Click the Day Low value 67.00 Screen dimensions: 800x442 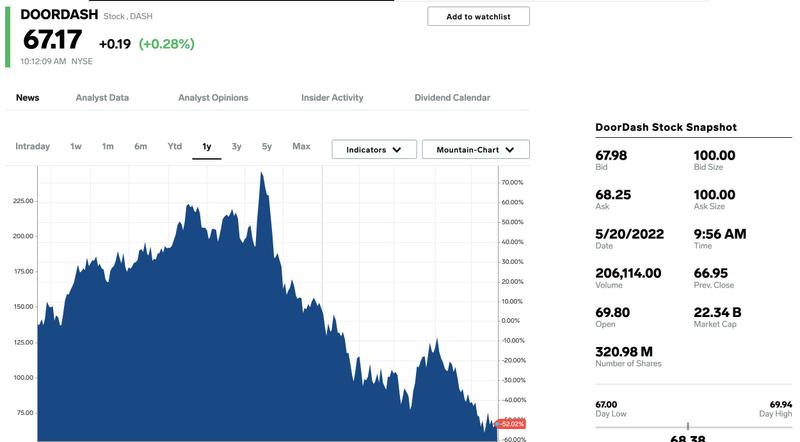606,404
